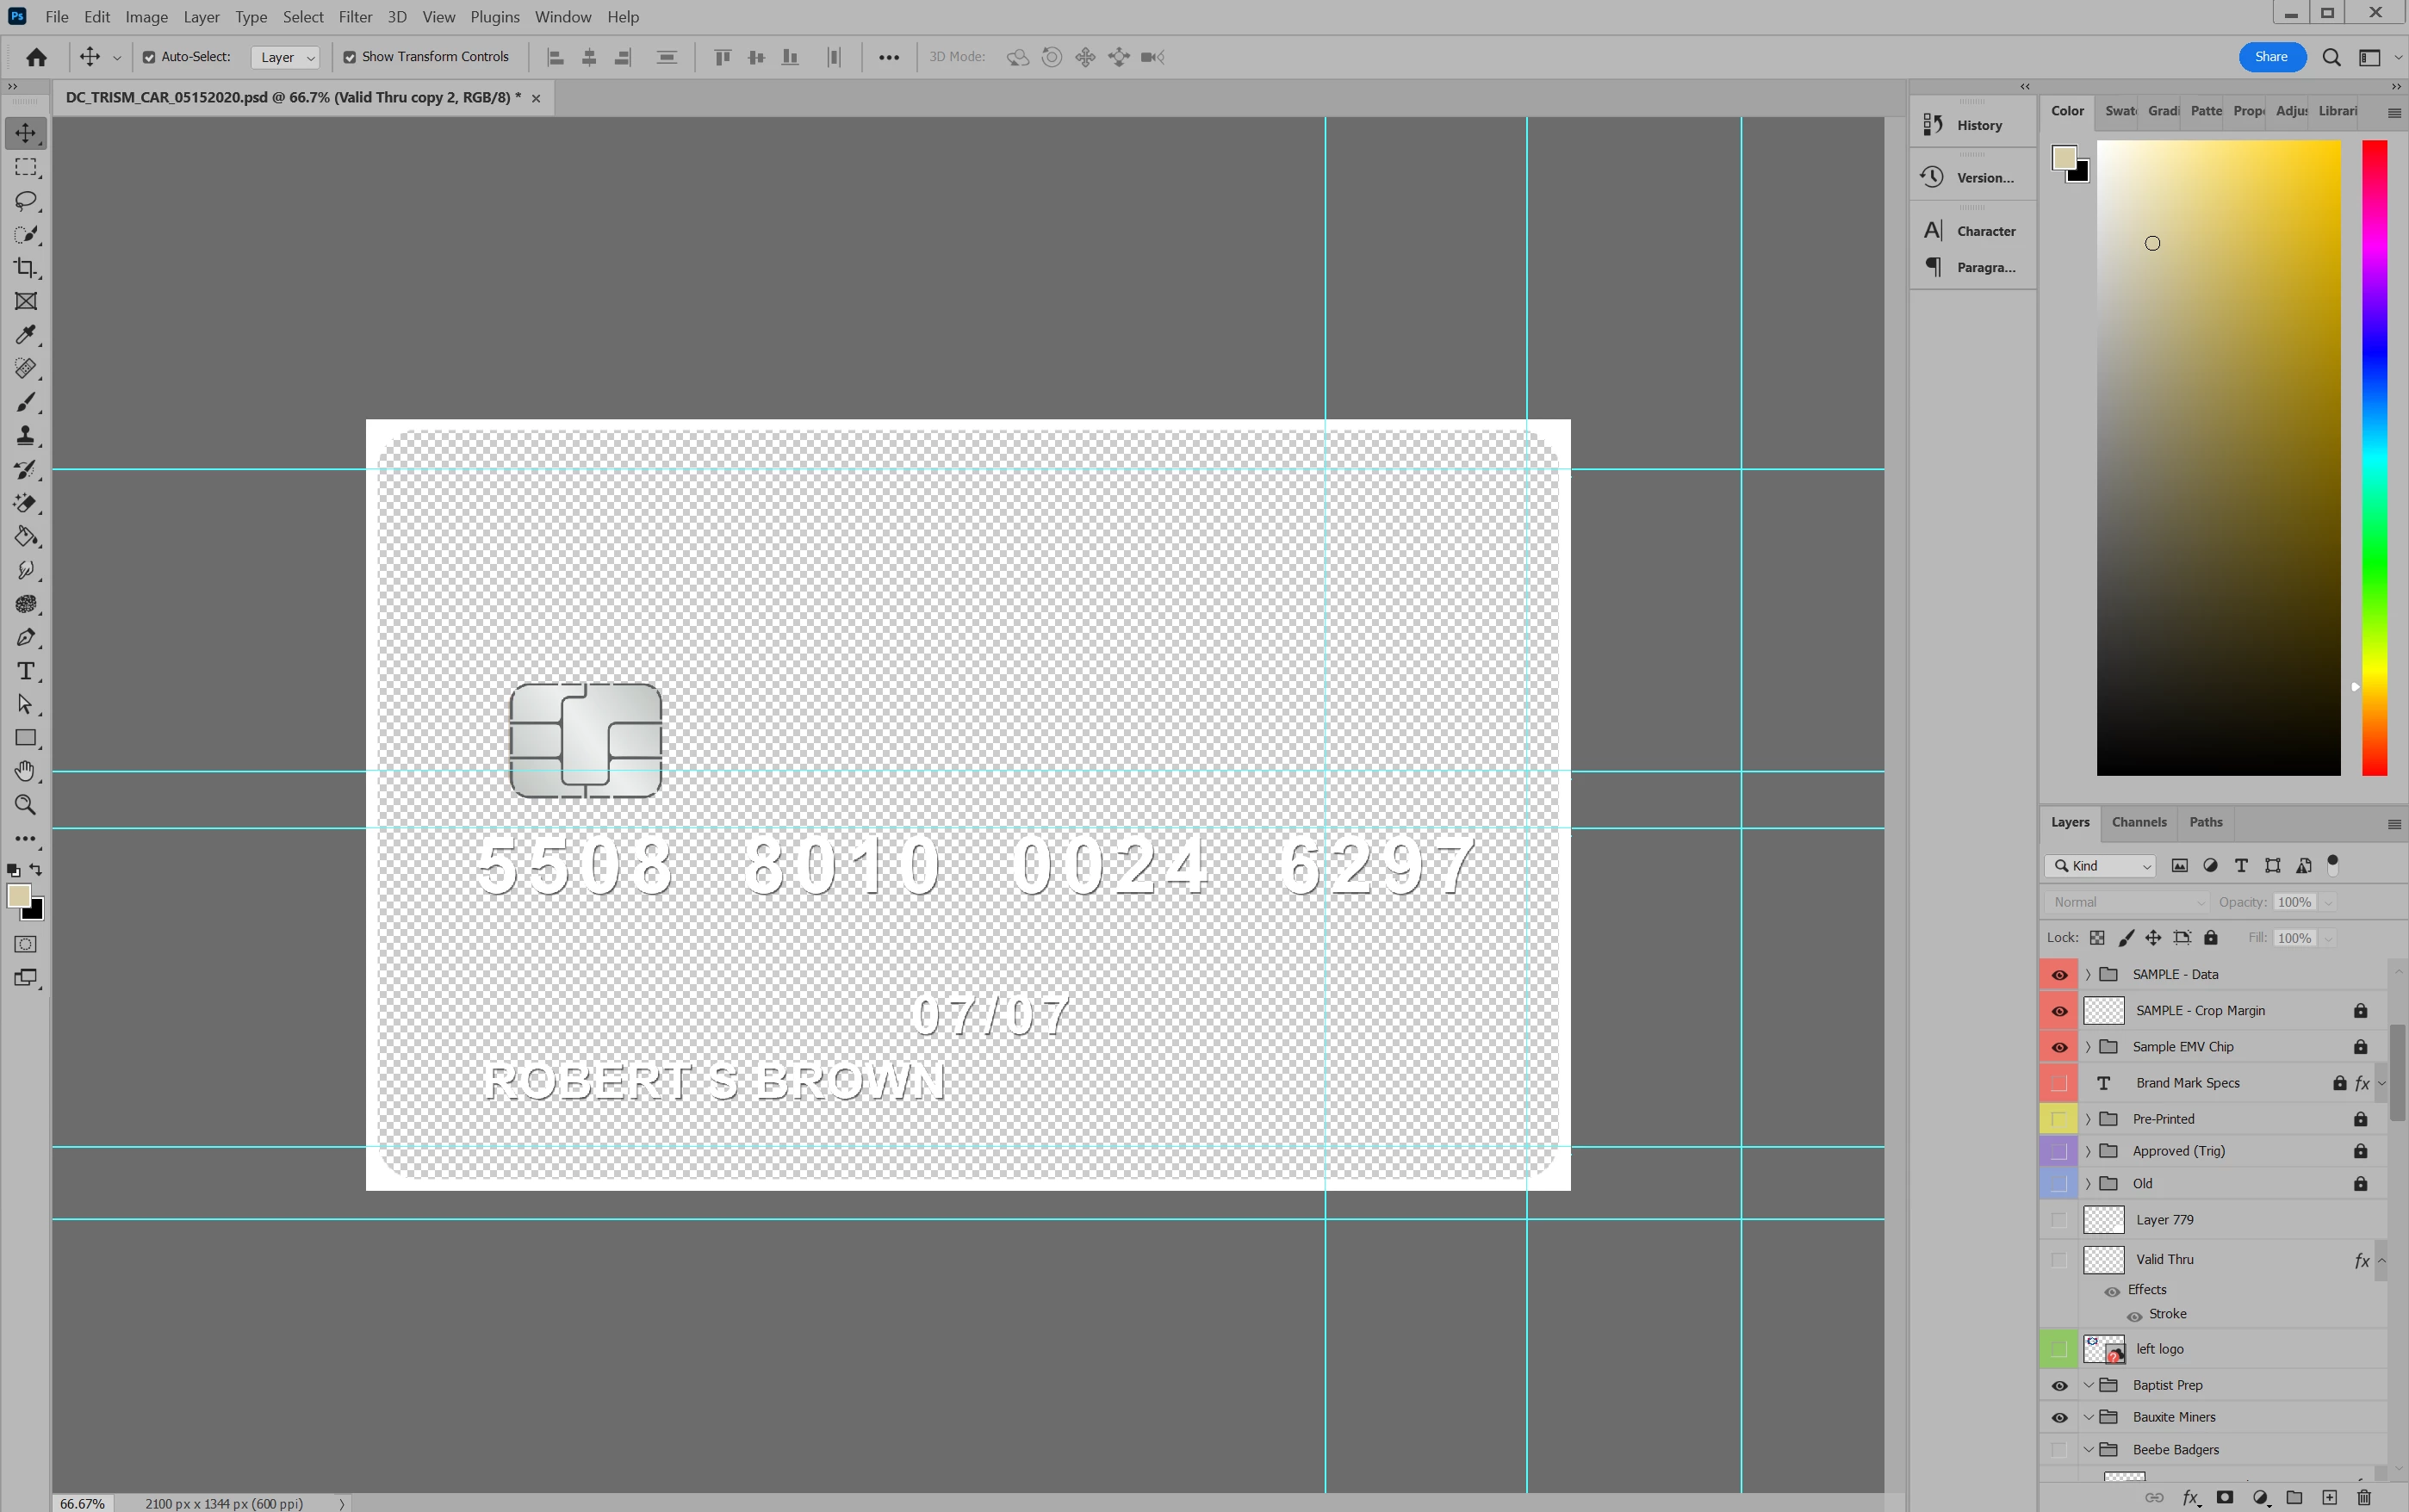Image resolution: width=2409 pixels, height=1512 pixels.
Task: Hide the Sample EMV Chip group
Action: pyautogui.click(x=2059, y=1047)
